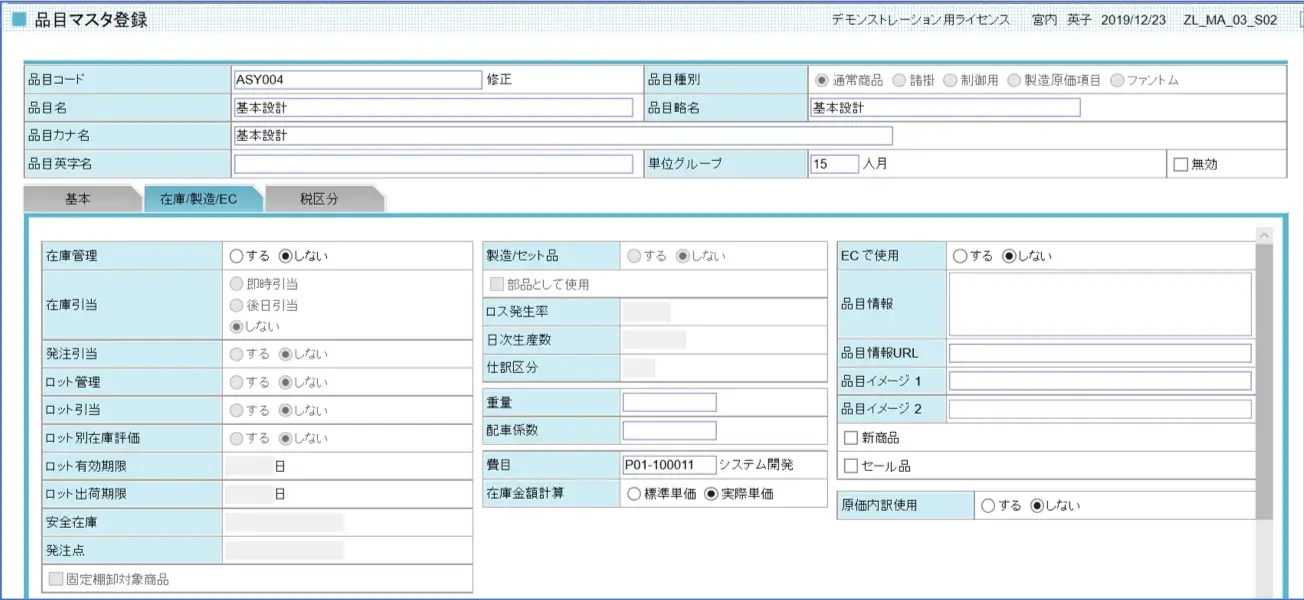
Task: Select する for ECで使用
Action: tap(960, 256)
